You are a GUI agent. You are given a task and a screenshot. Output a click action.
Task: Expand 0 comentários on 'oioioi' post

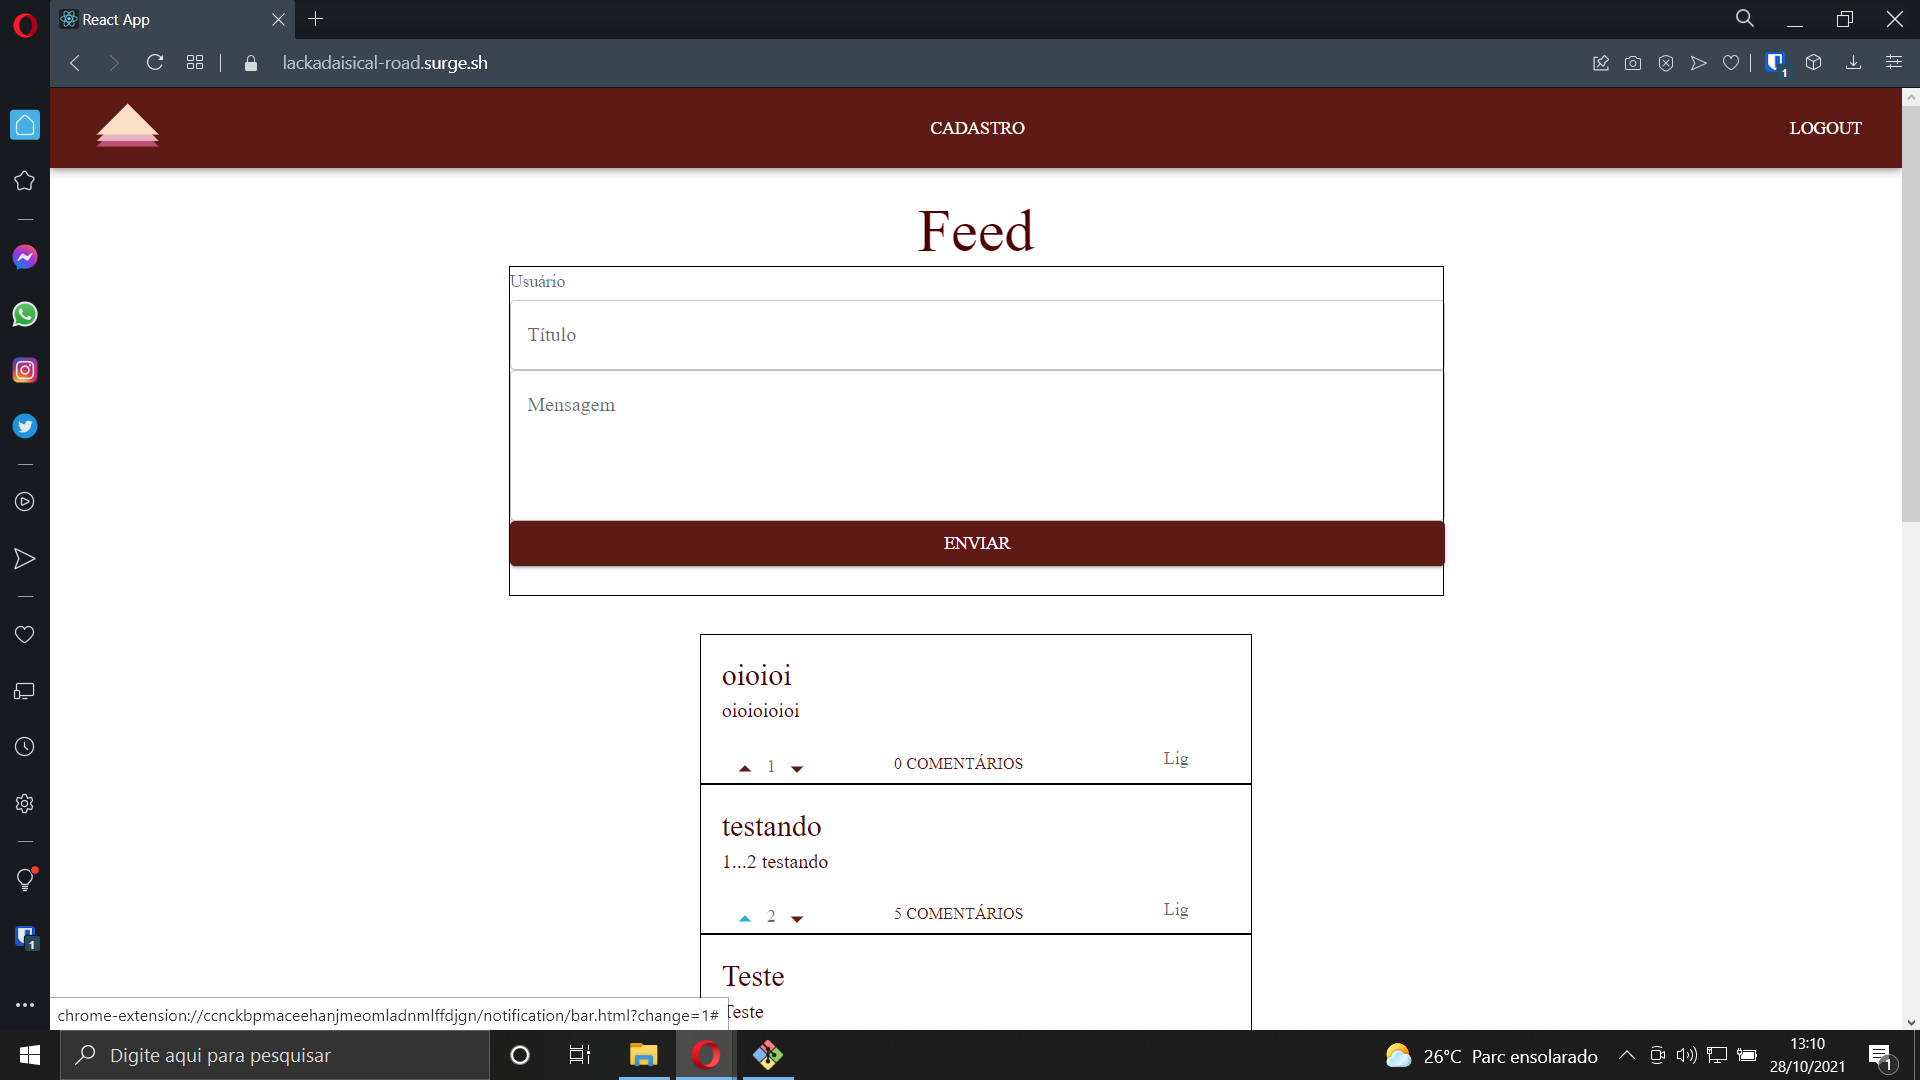958,763
